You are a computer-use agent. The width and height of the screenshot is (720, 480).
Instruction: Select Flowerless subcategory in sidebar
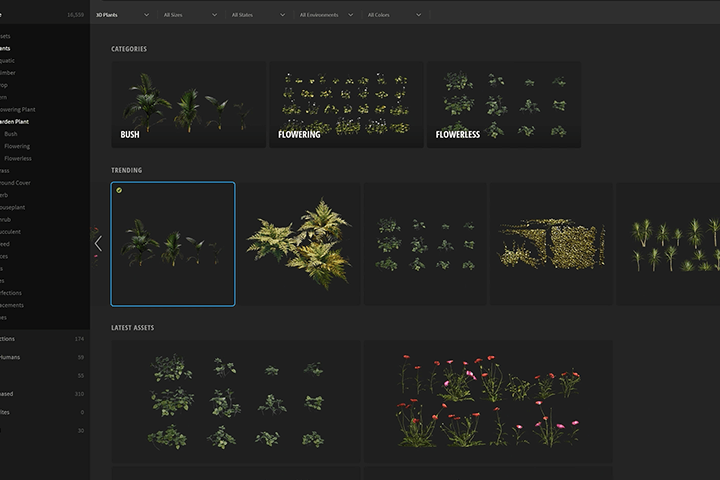[18, 158]
